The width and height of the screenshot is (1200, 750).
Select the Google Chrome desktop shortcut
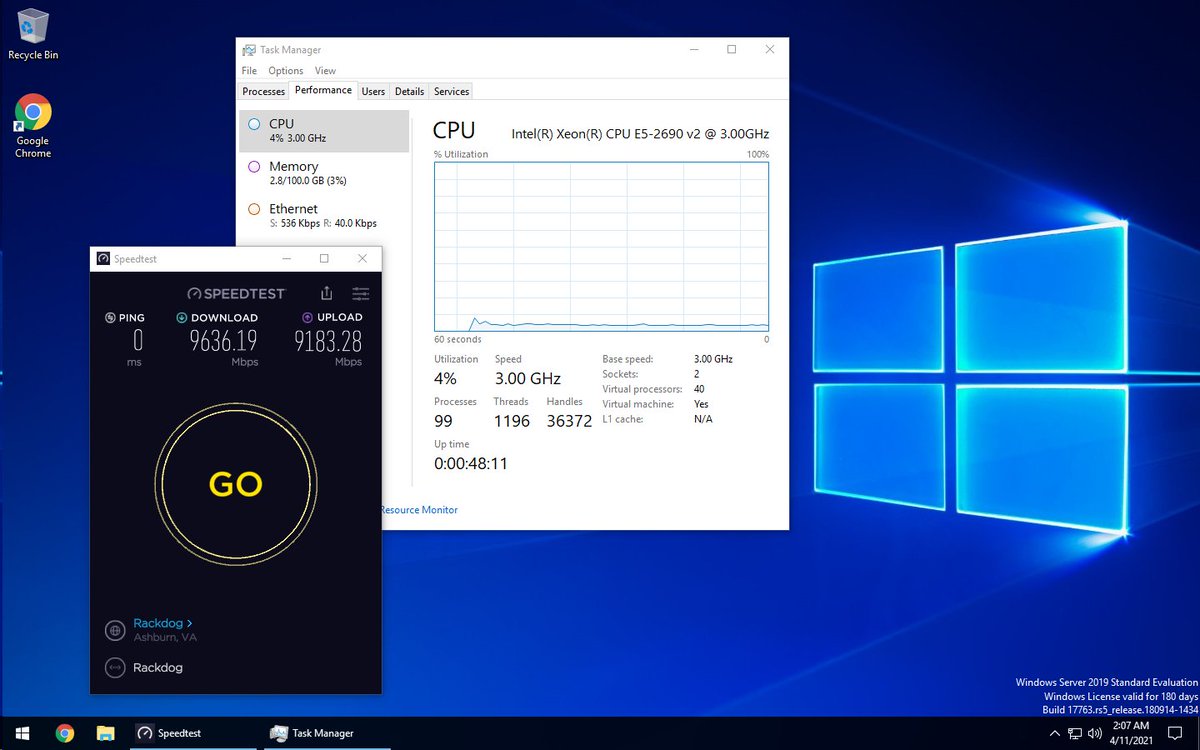point(33,126)
